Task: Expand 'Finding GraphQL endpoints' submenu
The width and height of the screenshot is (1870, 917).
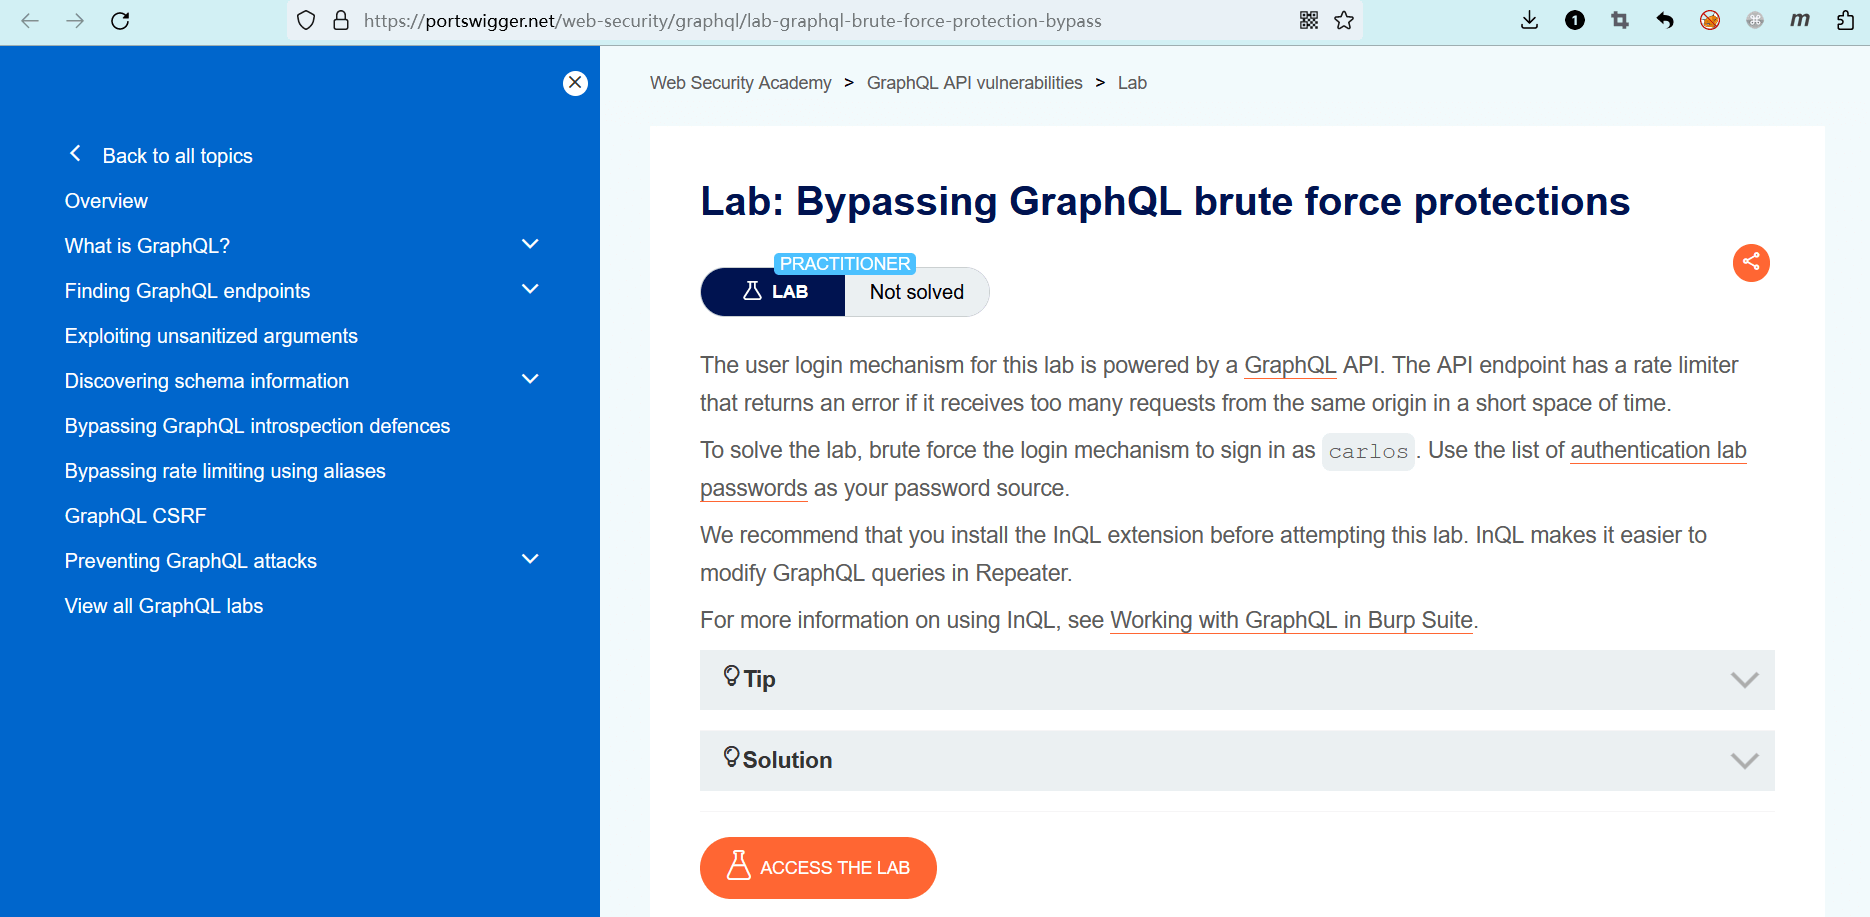Action: click(530, 290)
